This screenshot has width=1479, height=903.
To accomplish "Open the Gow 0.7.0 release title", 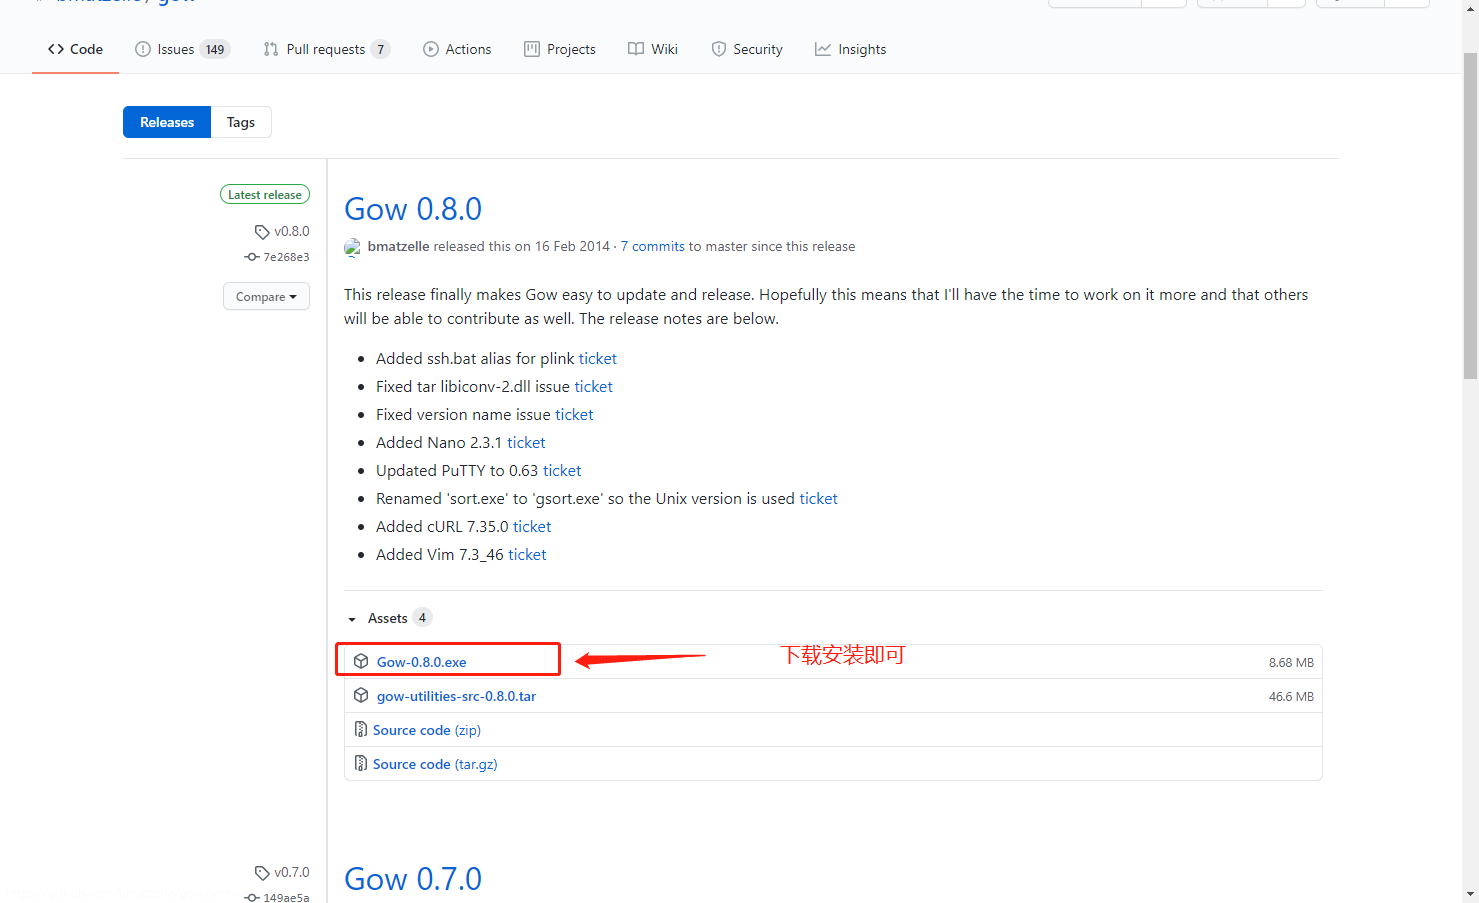I will (x=413, y=879).
